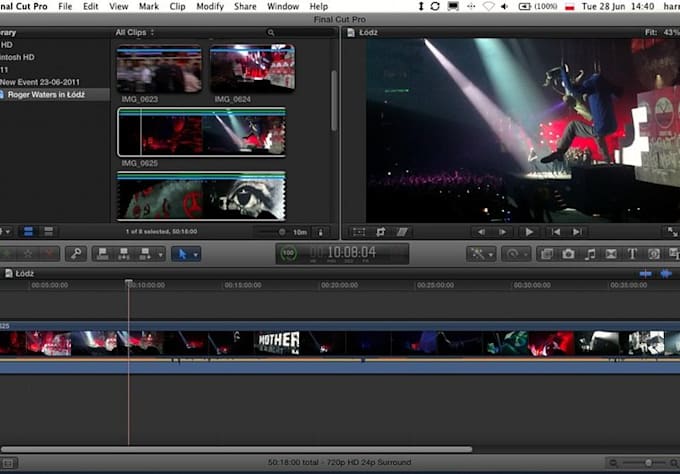The width and height of the screenshot is (680, 474).
Task: Switch browser to filmstrip view
Action: [28, 232]
